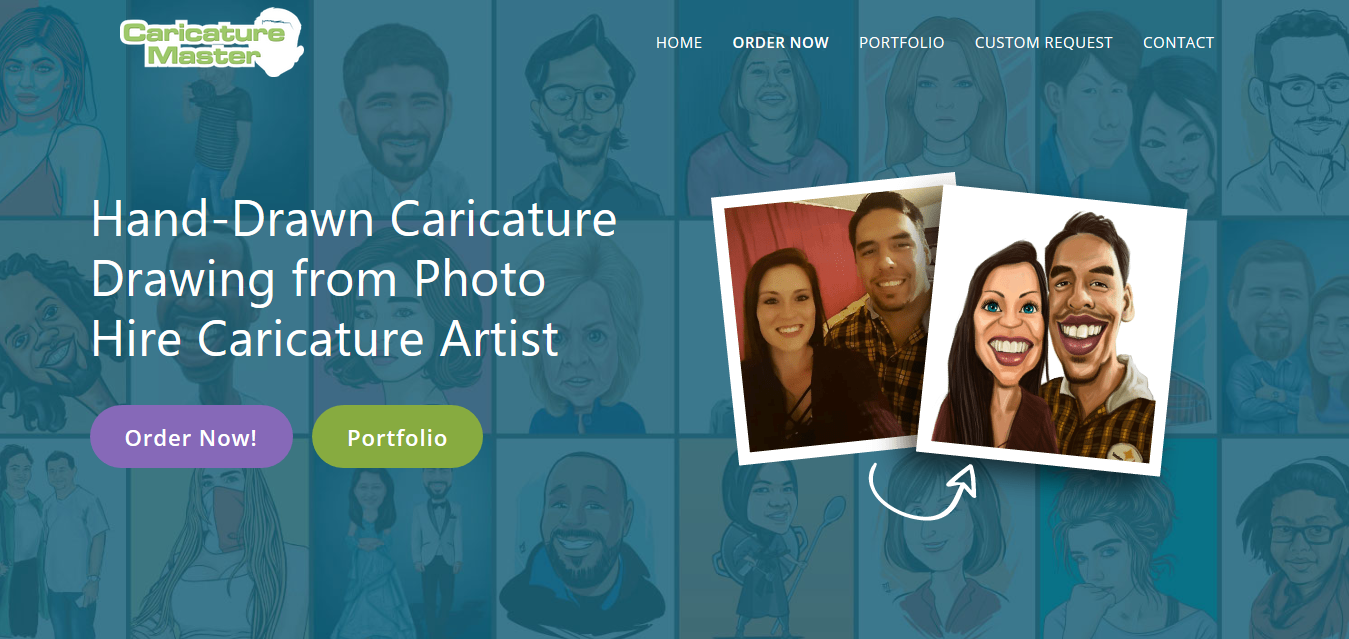
Task: Click the Hire Caricature Artist heading line
Action: [x=325, y=339]
